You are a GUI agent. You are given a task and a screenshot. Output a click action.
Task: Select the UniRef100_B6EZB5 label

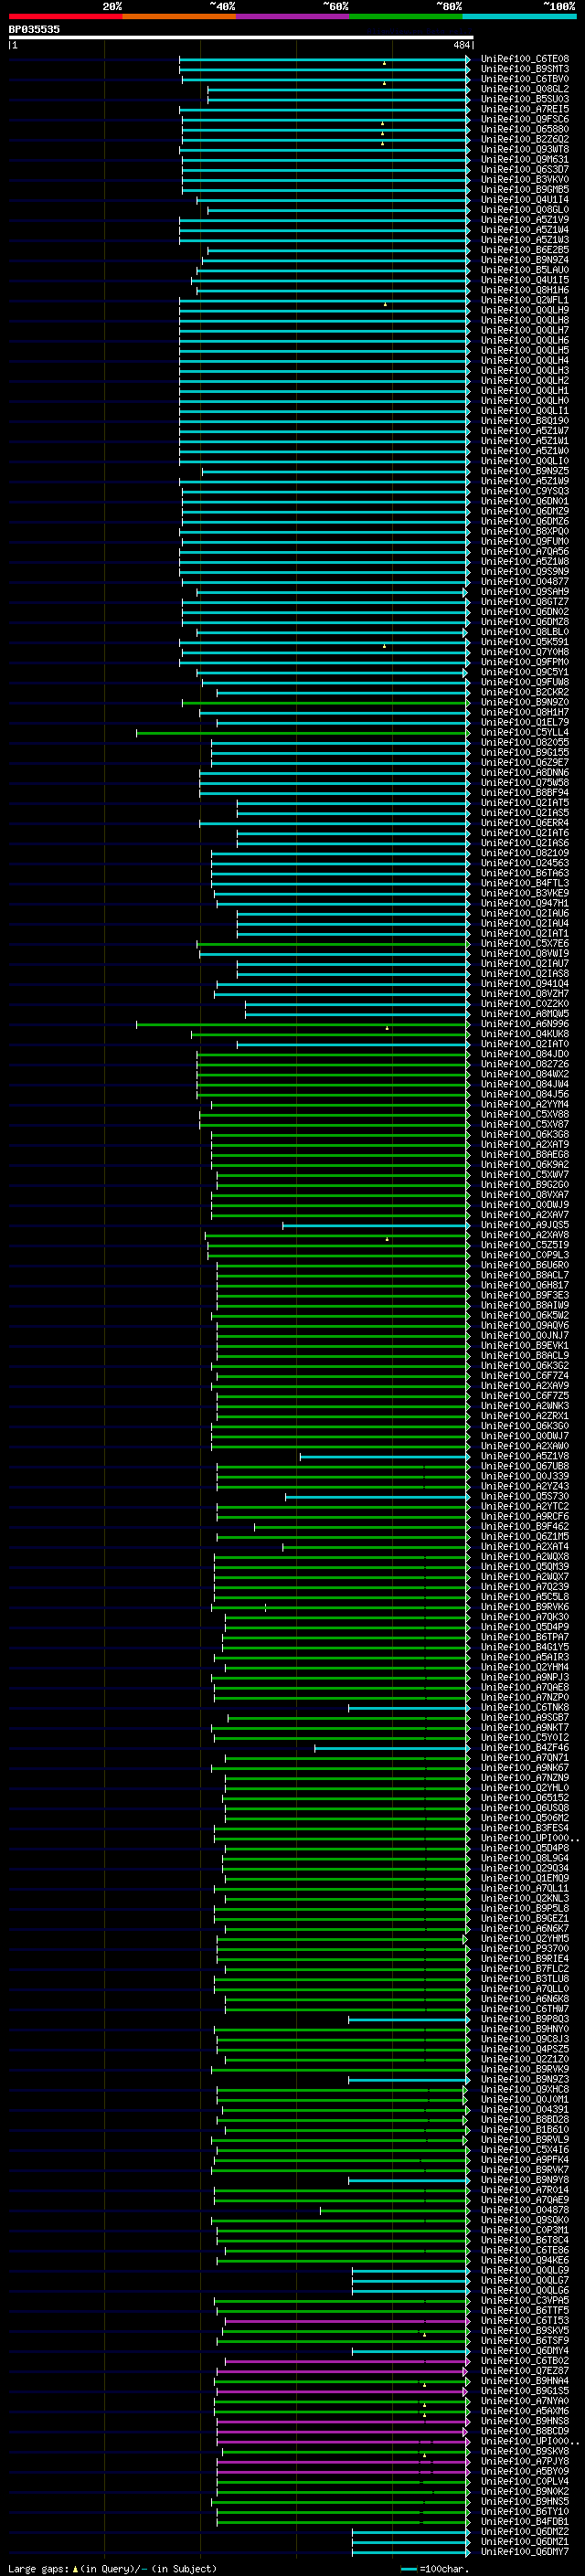click(x=525, y=250)
